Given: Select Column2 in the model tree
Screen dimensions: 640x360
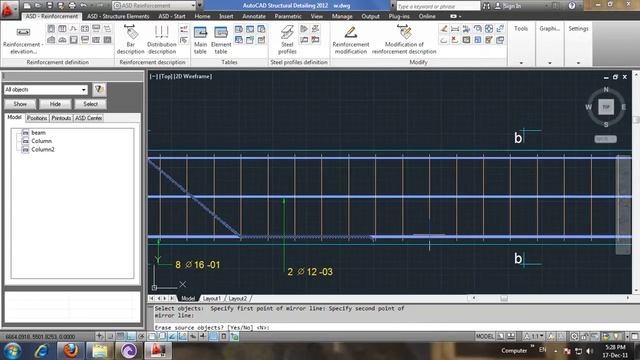Looking at the screenshot, I should [x=43, y=149].
